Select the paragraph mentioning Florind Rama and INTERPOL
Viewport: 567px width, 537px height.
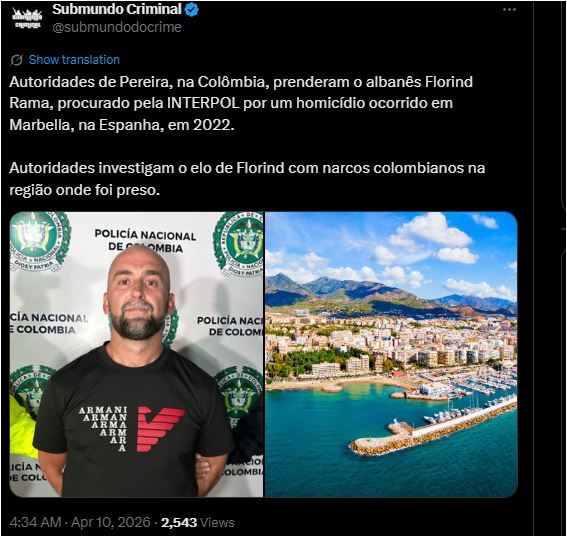tap(241, 103)
